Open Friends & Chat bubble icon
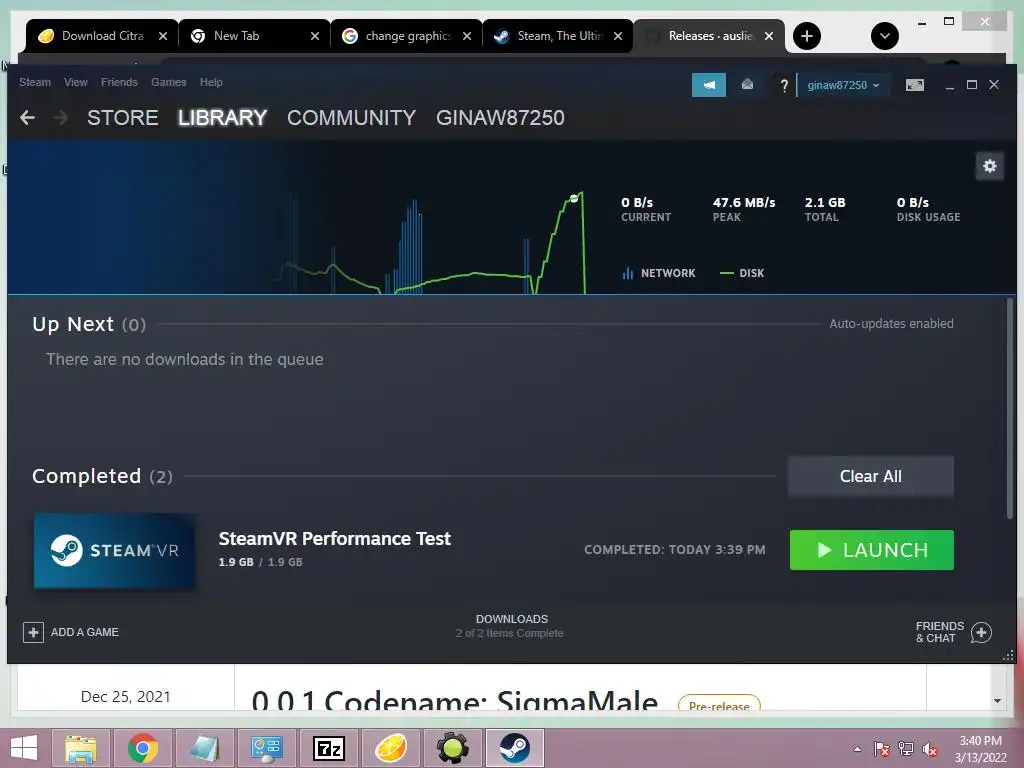Viewport: 1024px width, 768px height. point(981,632)
